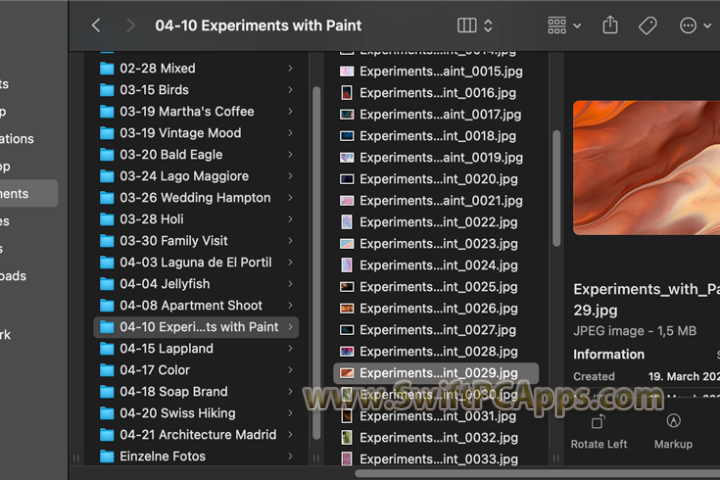Select 03-26 Wedding Hampton folder
Image resolution: width=720 pixels, height=480 pixels.
coord(197,198)
